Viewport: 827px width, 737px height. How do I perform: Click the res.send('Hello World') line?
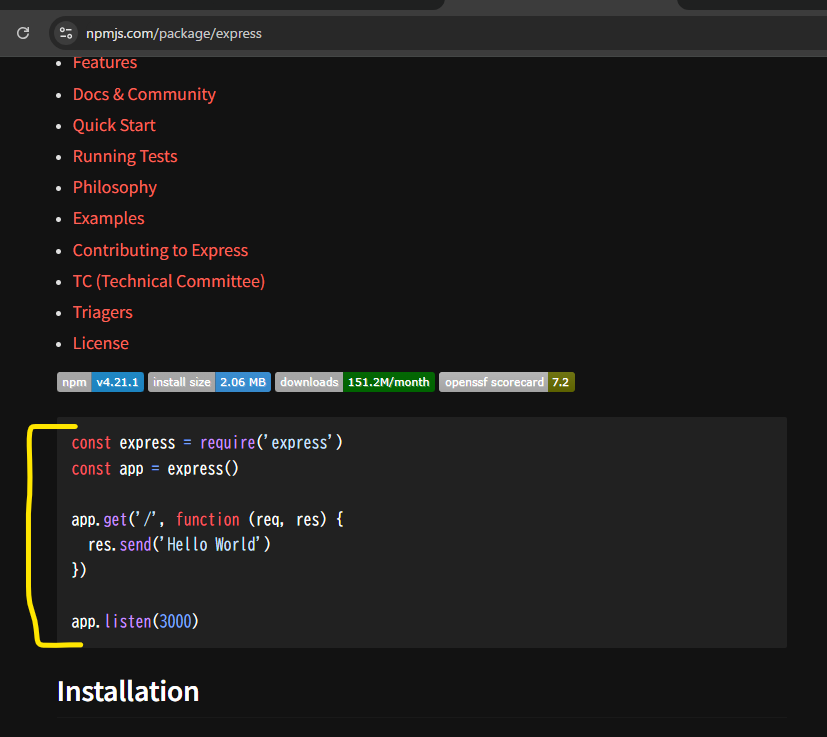(x=179, y=544)
